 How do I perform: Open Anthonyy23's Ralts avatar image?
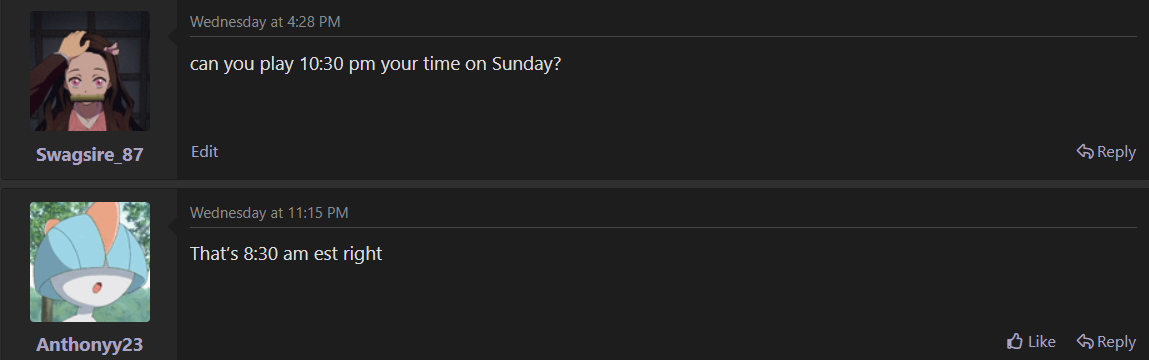[x=90, y=262]
